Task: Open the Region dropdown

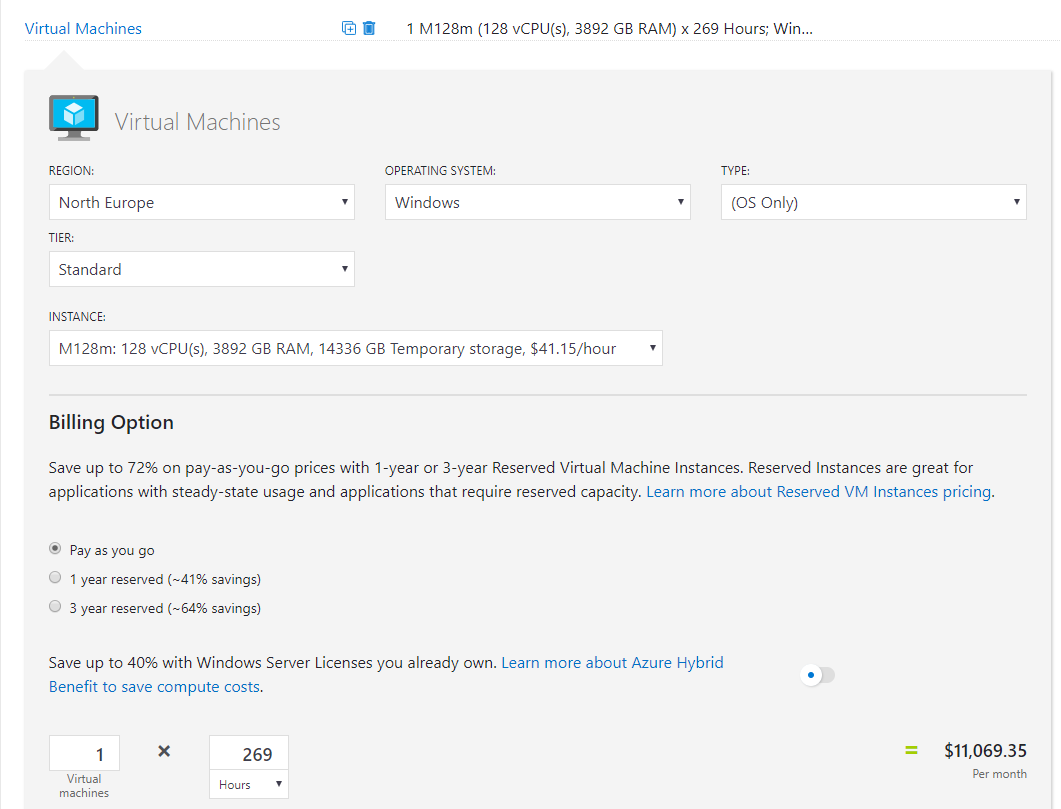Action: point(201,202)
